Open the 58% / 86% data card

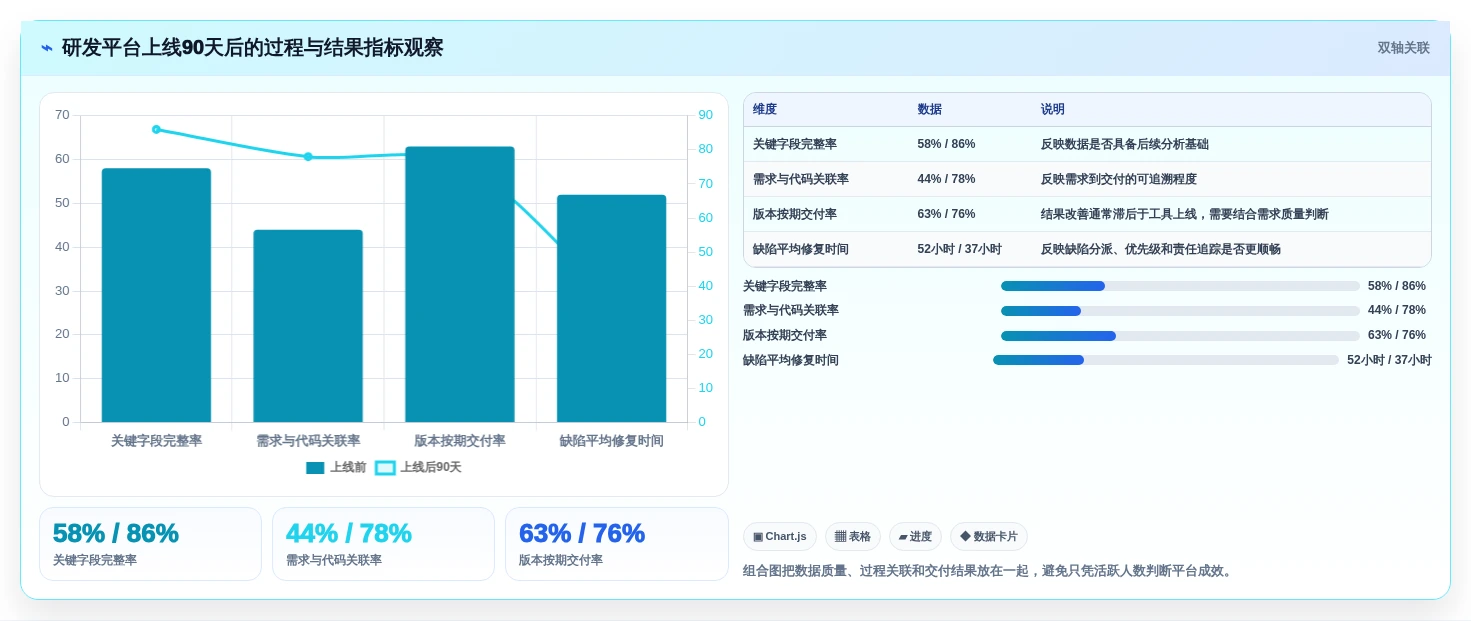pyautogui.click(x=150, y=544)
